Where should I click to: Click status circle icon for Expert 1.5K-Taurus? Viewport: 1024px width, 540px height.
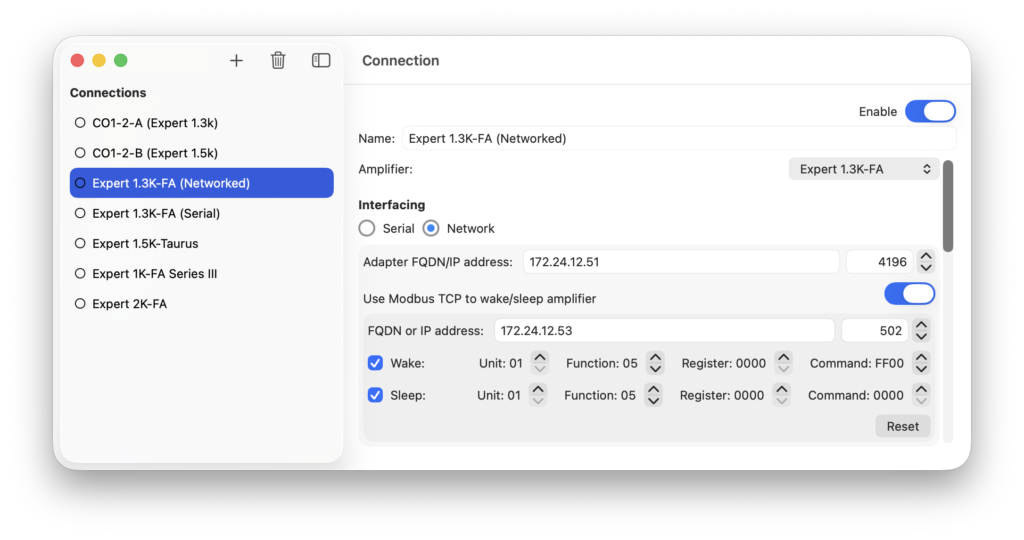(x=80, y=243)
